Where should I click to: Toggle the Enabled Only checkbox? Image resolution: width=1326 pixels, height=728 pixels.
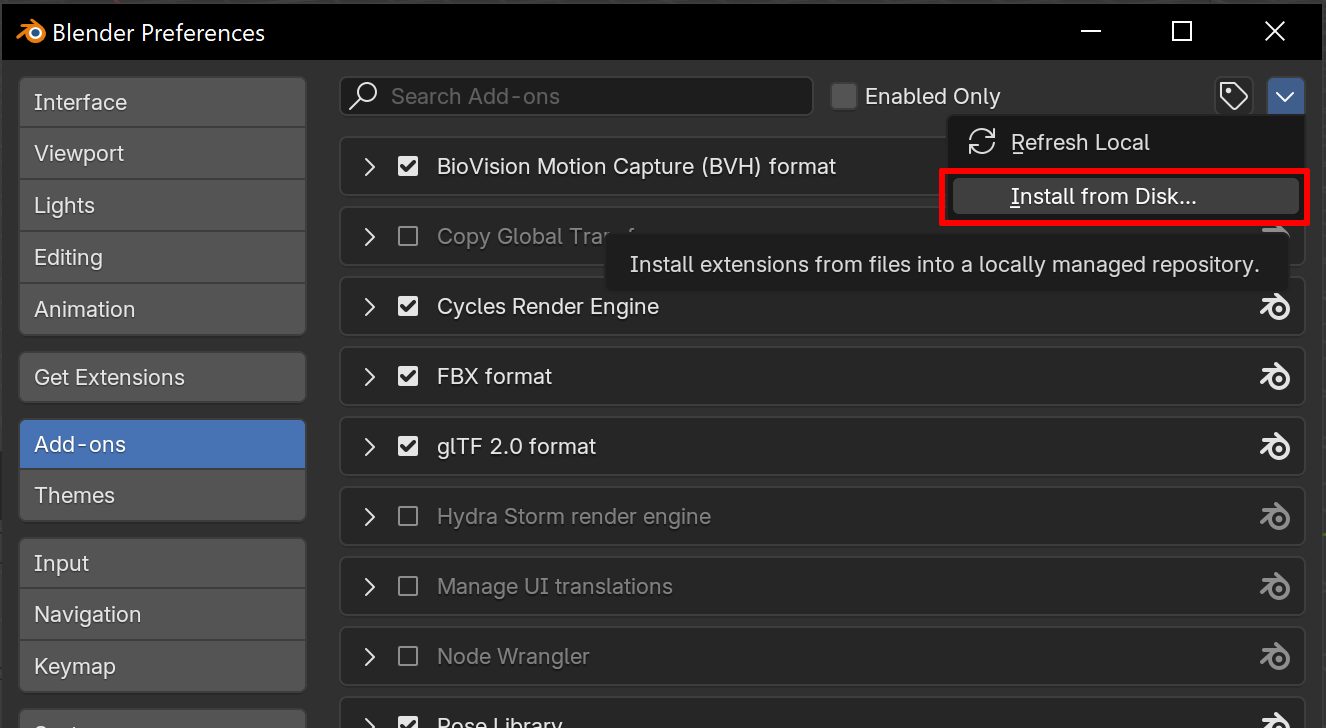[844, 96]
